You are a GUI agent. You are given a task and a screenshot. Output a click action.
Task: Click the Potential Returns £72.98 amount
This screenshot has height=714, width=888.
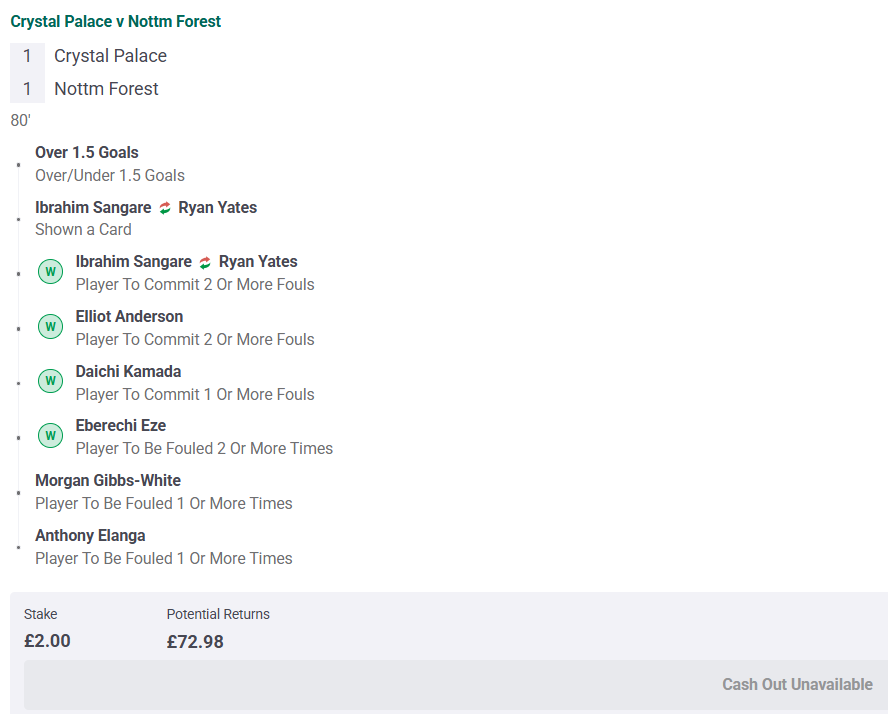pos(195,642)
